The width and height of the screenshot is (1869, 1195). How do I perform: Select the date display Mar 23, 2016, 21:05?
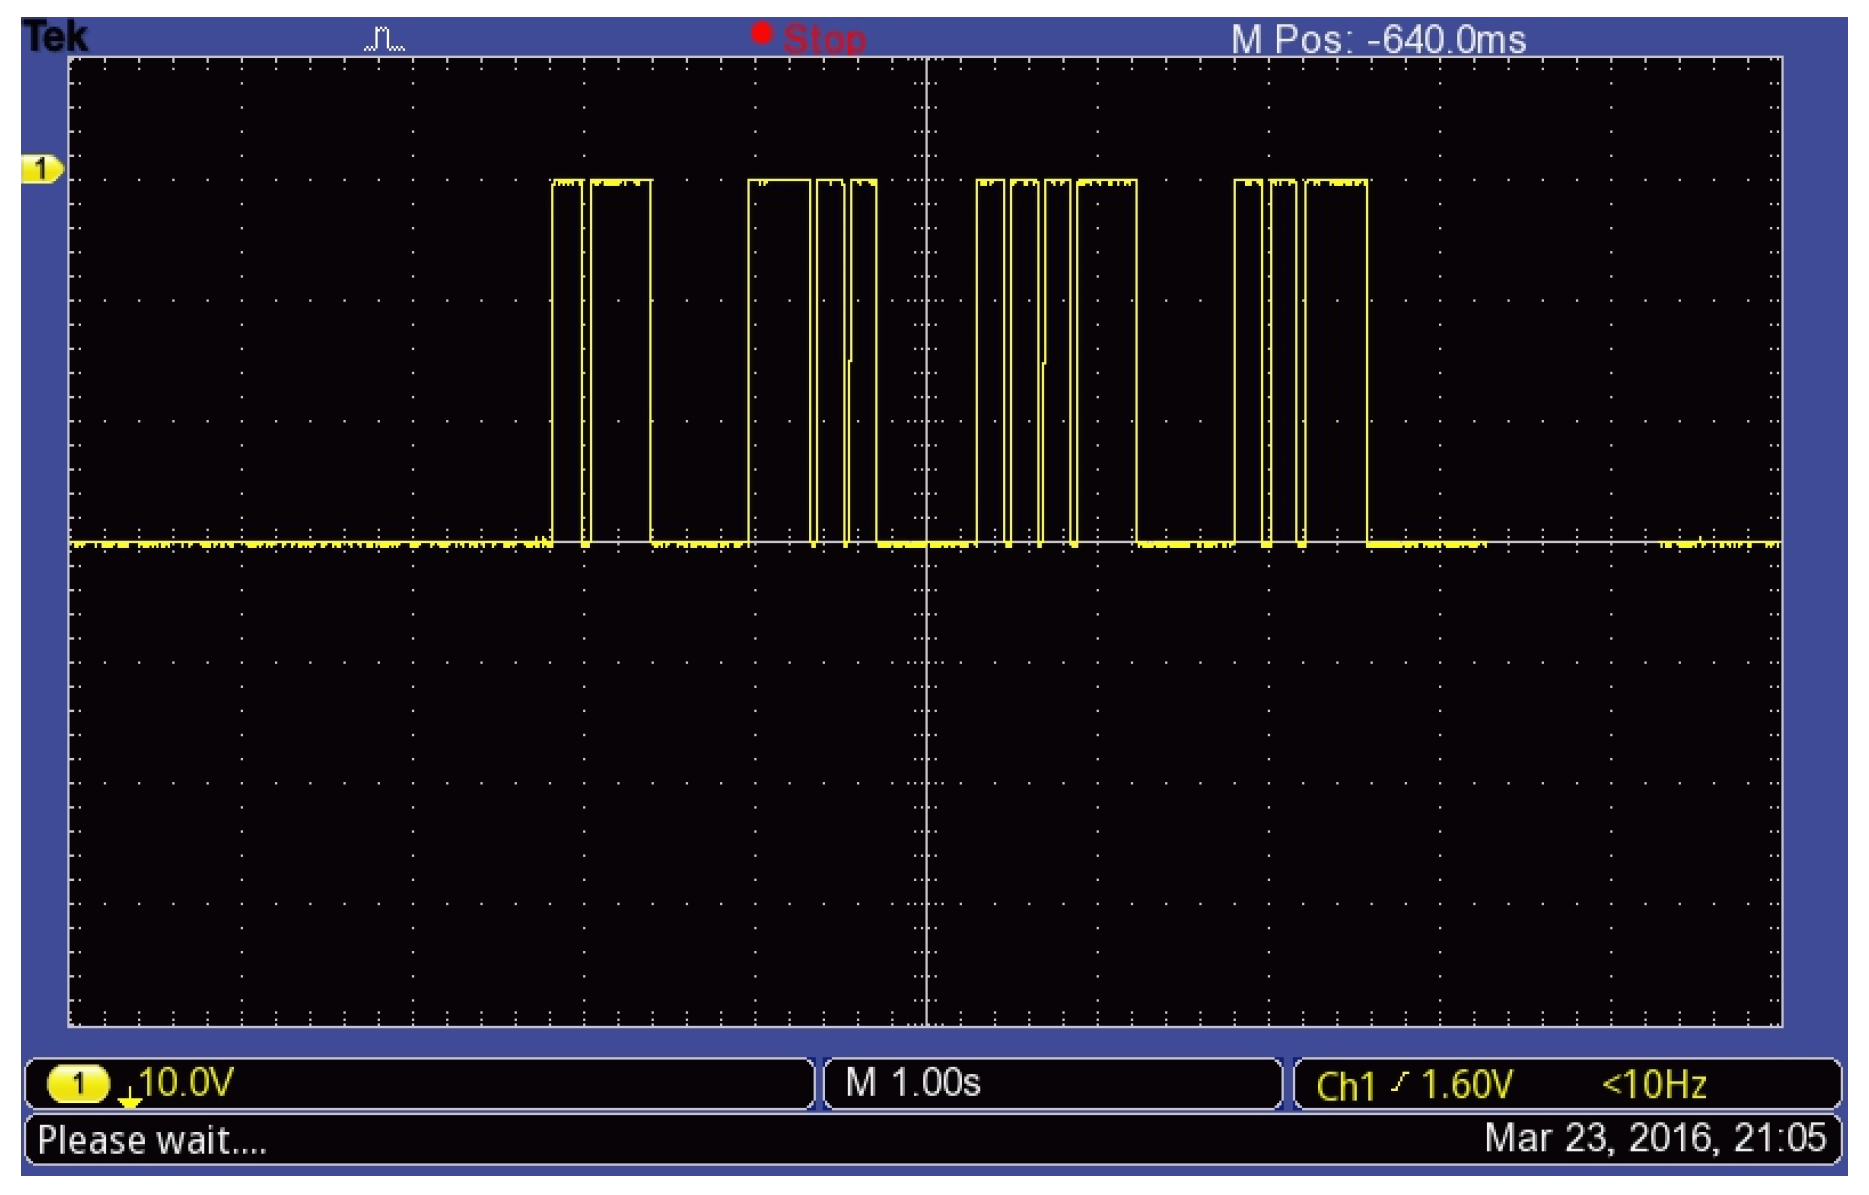tap(1655, 1140)
